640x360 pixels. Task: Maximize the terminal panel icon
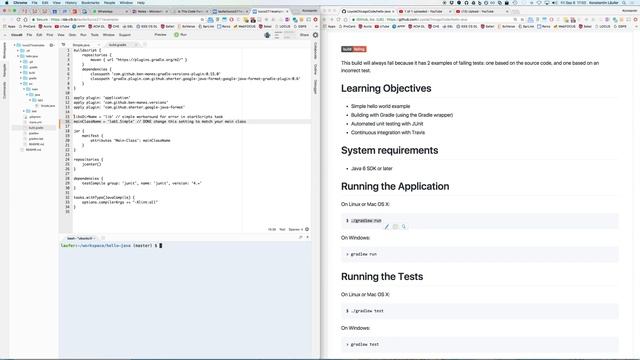coord(300,237)
